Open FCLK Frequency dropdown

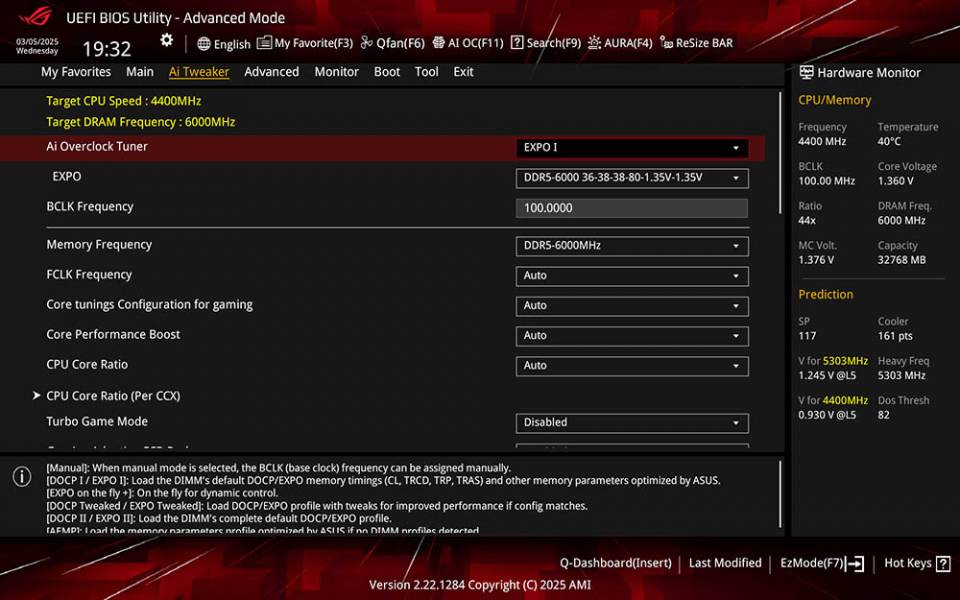[632, 276]
